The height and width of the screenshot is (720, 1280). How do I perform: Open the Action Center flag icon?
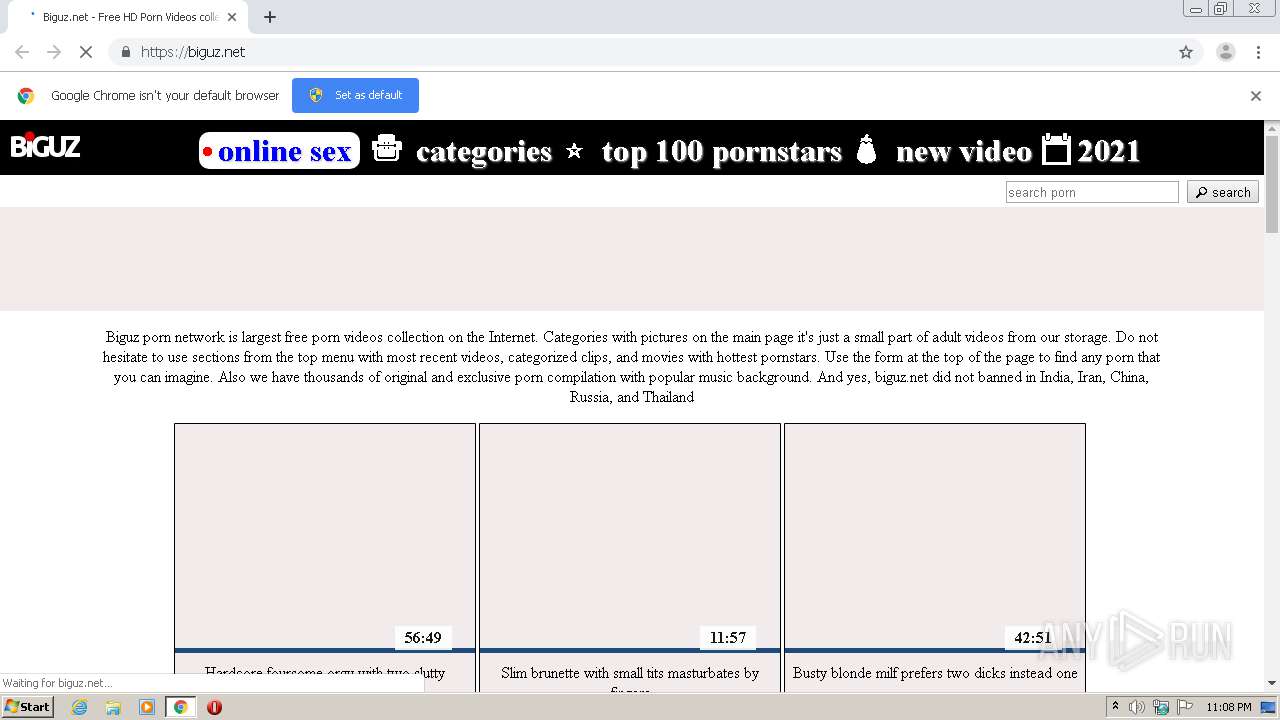[x=1183, y=707]
